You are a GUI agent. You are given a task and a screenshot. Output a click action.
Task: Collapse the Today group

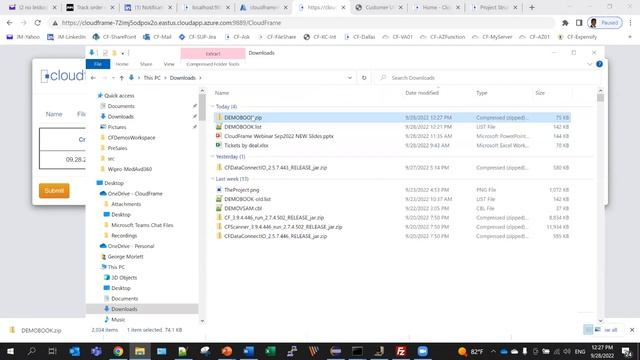pyautogui.click(x=213, y=107)
